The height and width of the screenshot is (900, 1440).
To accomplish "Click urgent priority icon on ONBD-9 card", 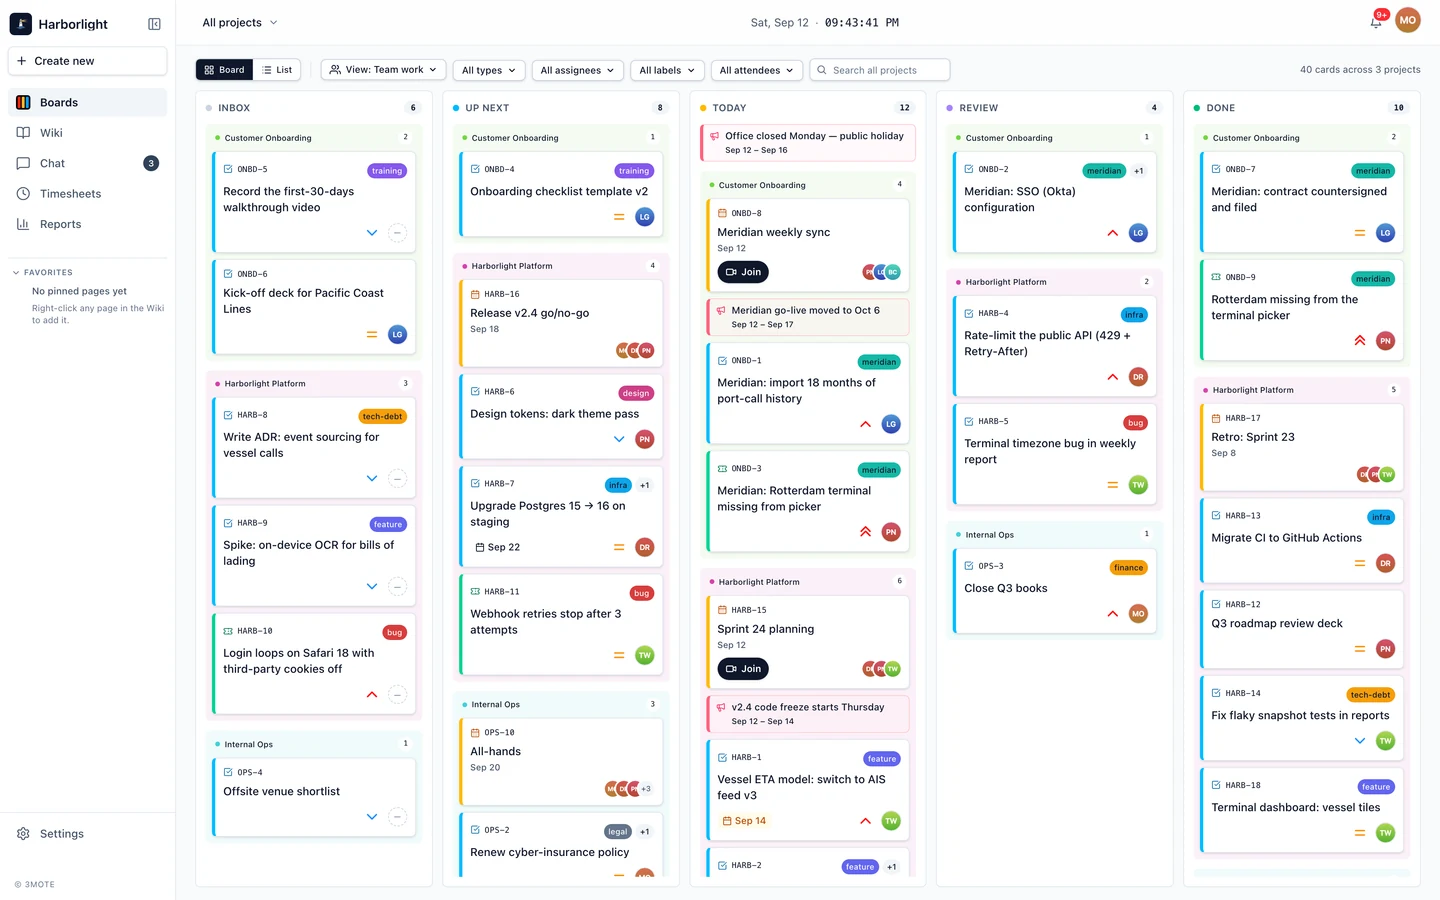I will pos(1360,341).
